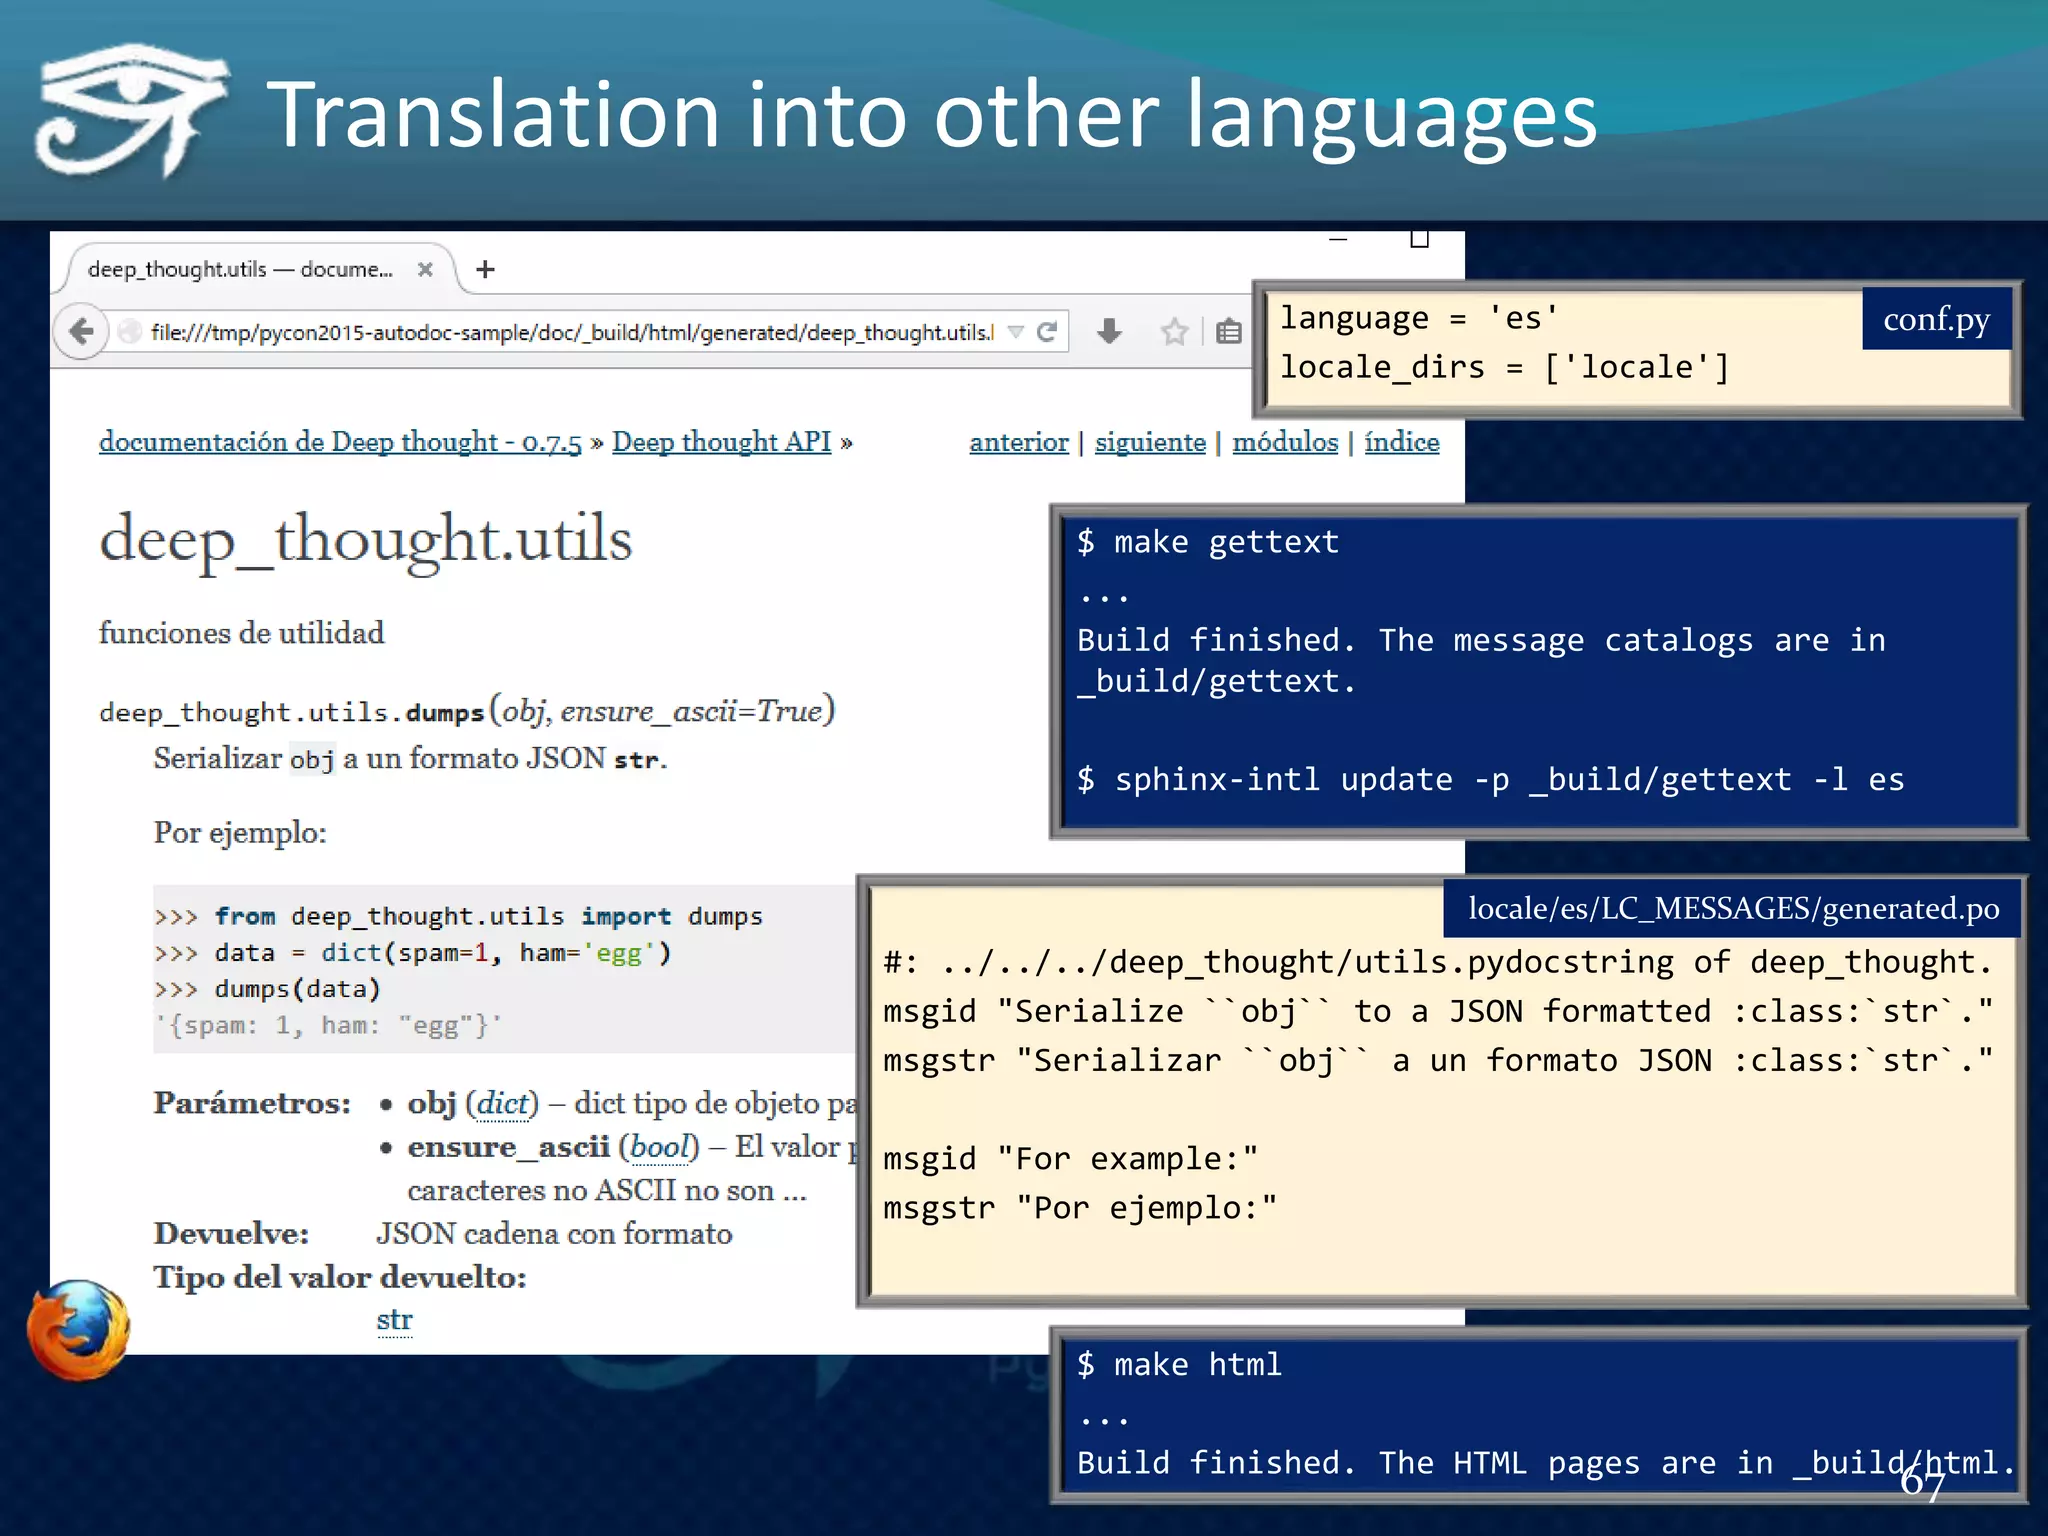Follow the 'Deep thought API' breadcrumb link
This screenshot has height=1536, width=2048.
click(x=721, y=442)
